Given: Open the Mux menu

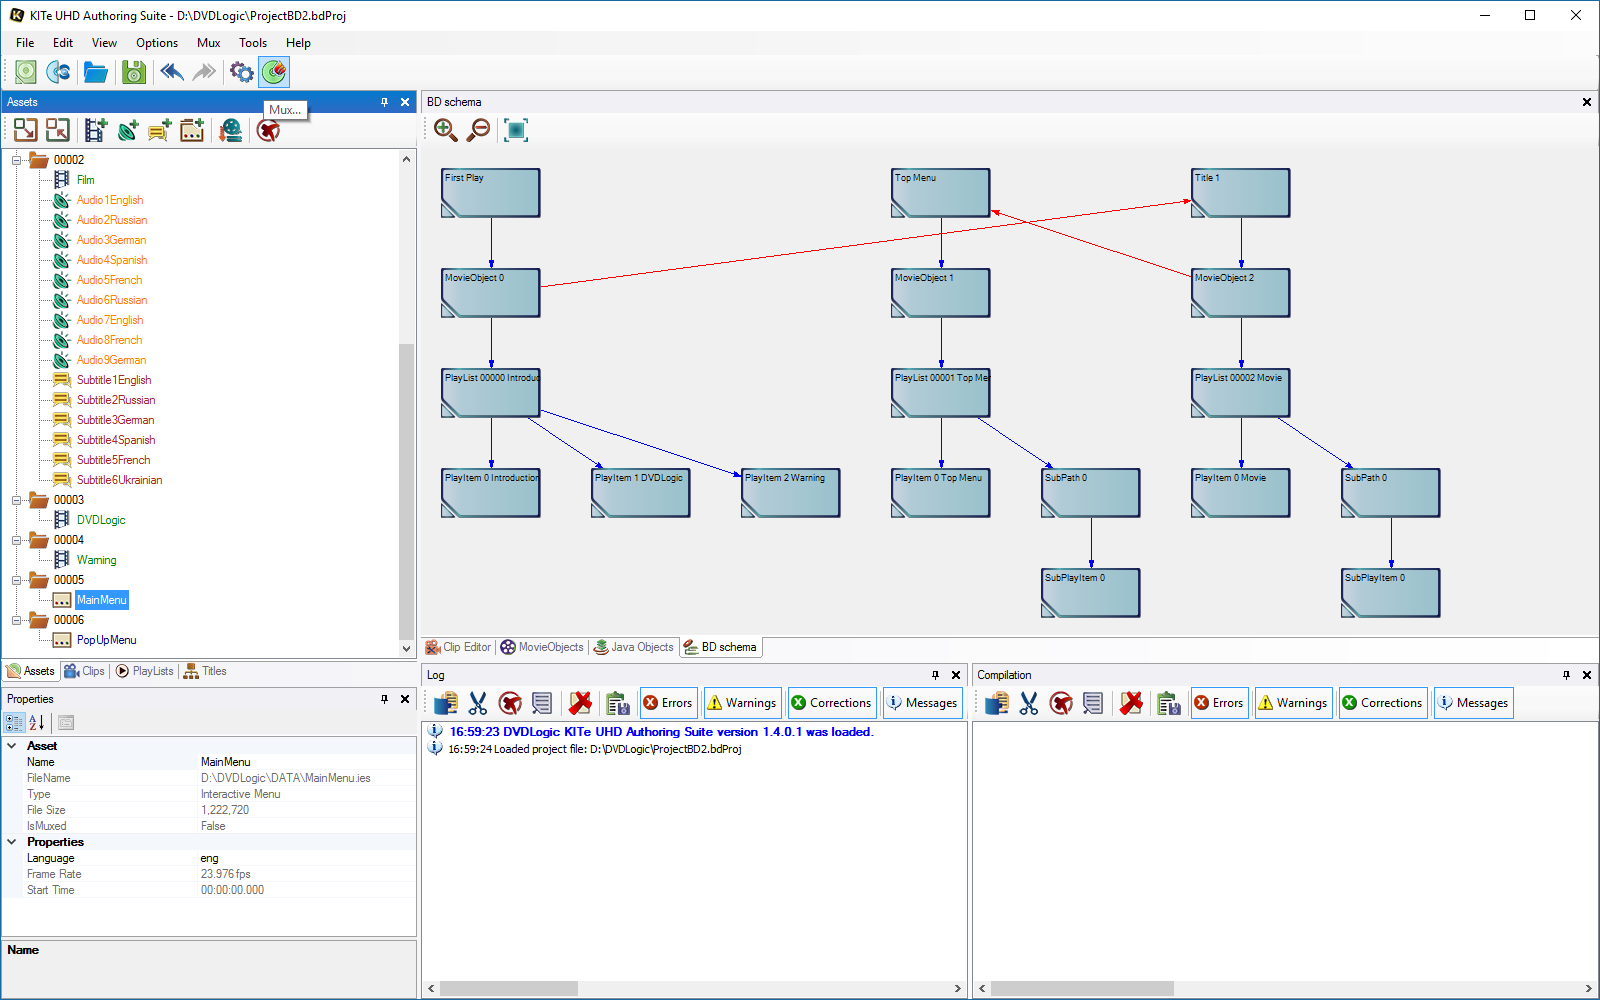Looking at the screenshot, I should (x=208, y=43).
